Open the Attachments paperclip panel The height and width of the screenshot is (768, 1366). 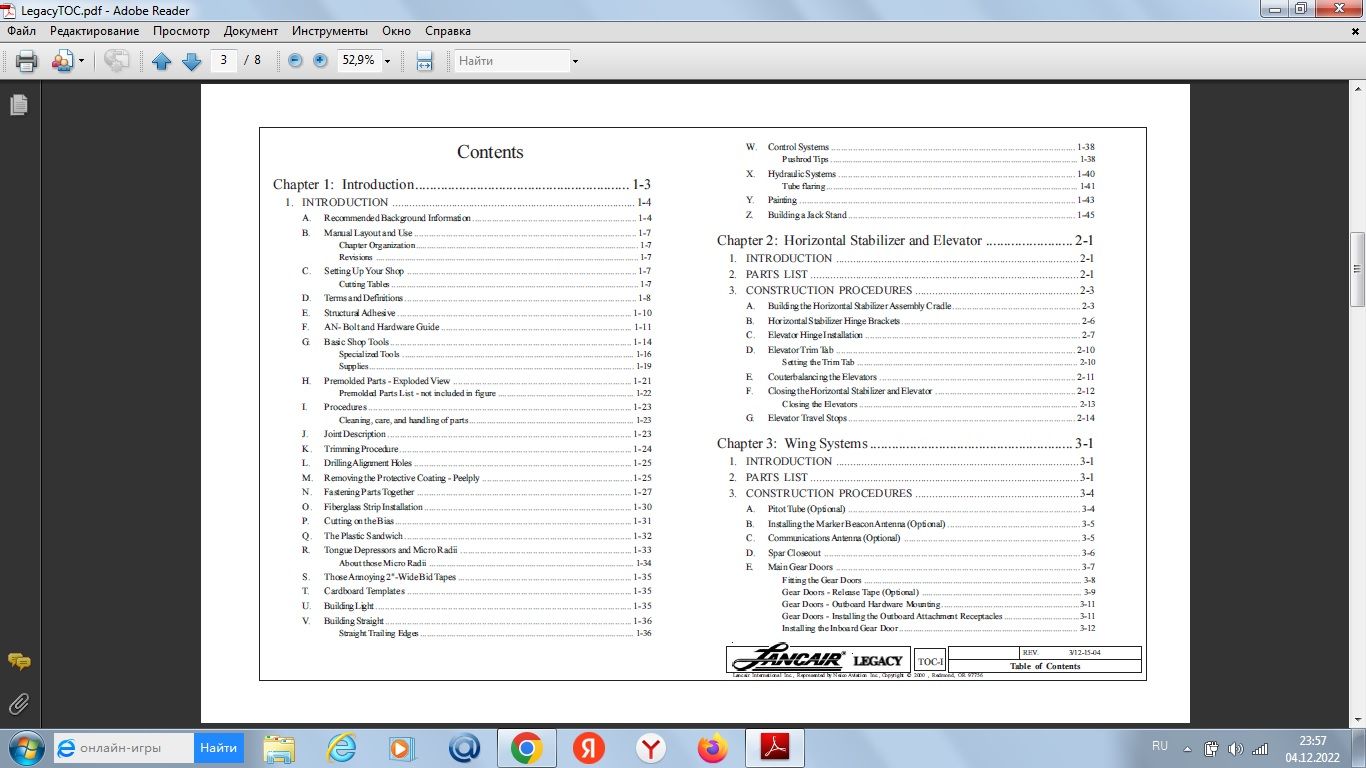point(18,703)
